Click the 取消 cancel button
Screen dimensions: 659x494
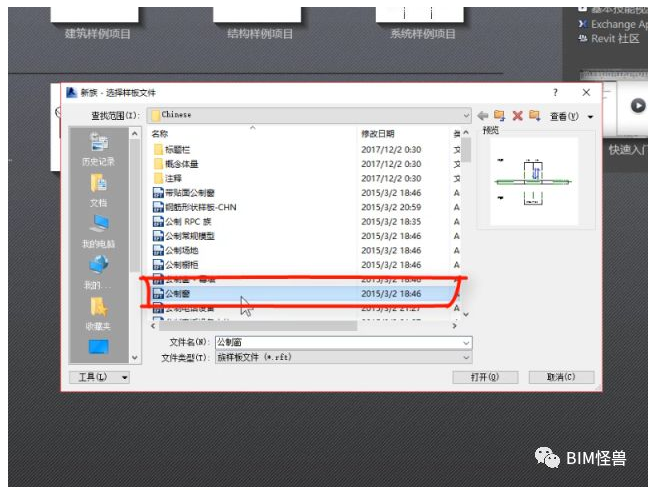pyautogui.click(x=560, y=377)
